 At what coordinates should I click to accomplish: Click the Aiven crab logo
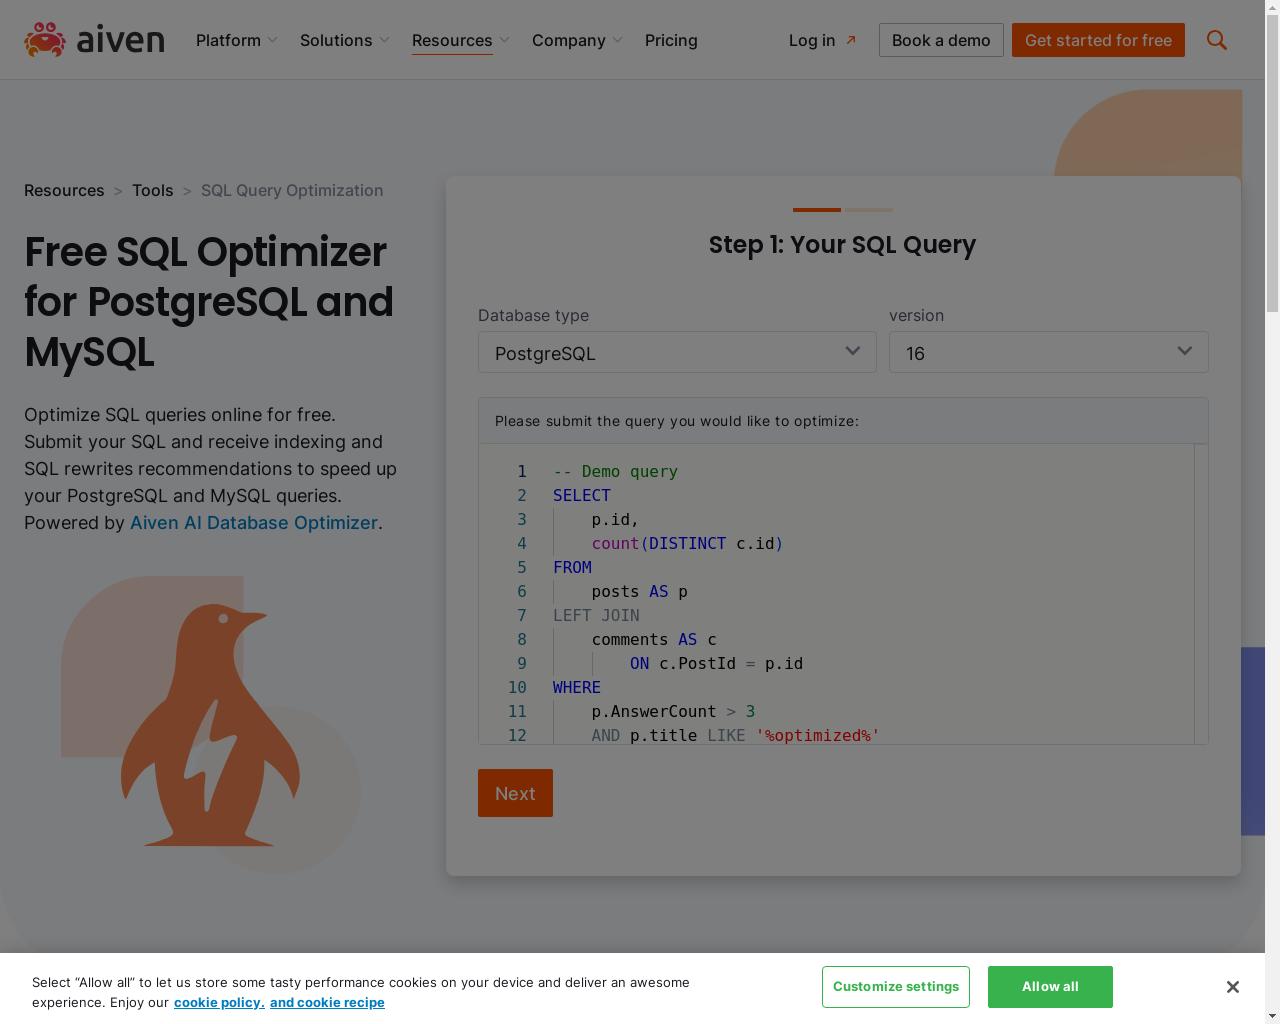(x=94, y=40)
